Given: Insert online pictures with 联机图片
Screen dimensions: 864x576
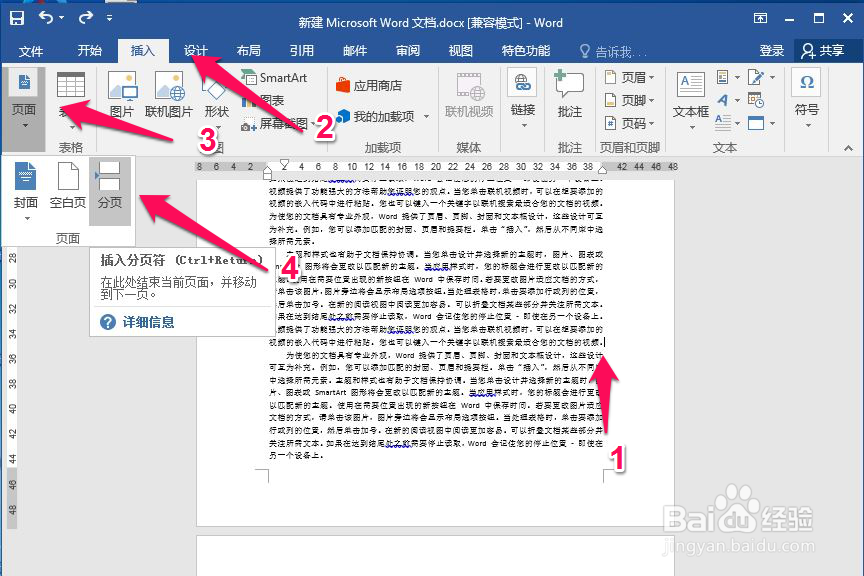Looking at the screenshot, I should click(169, 95).
